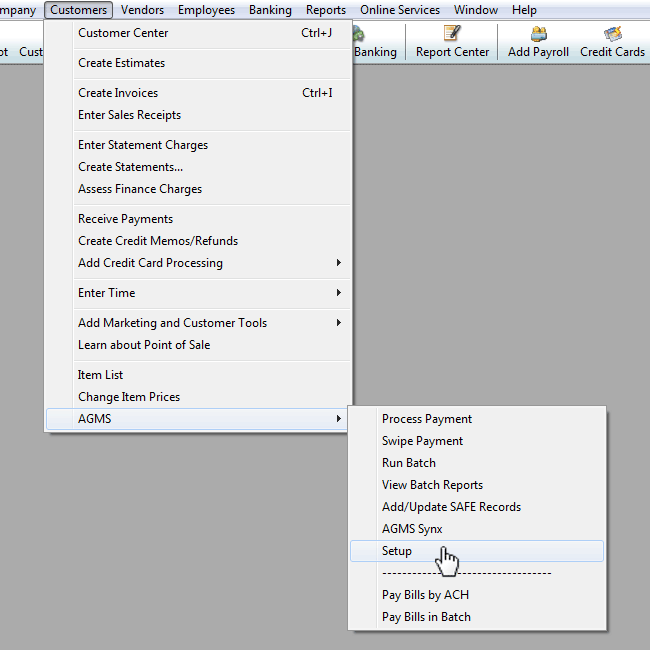Choose Create Invoices
Screen dimensions: 650x650
click(x=199, y=93)
